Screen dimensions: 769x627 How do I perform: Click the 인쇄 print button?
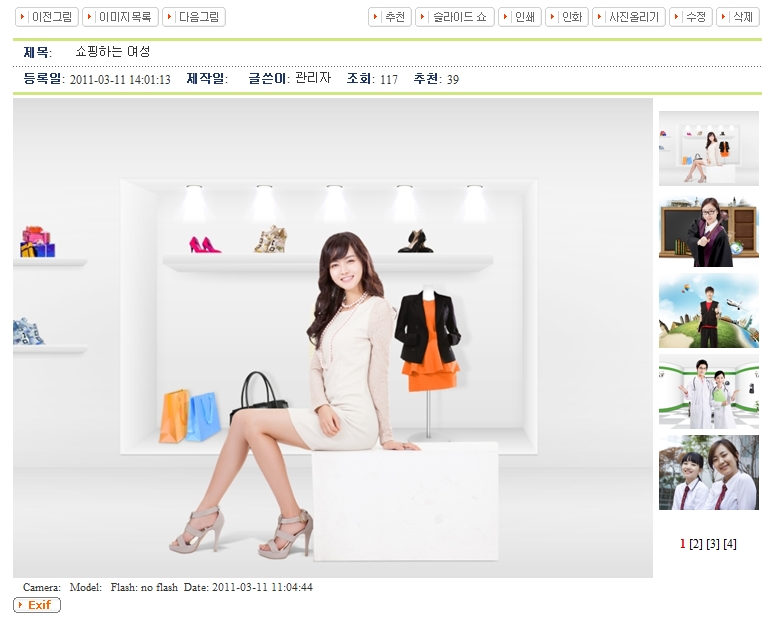point(520,17)
